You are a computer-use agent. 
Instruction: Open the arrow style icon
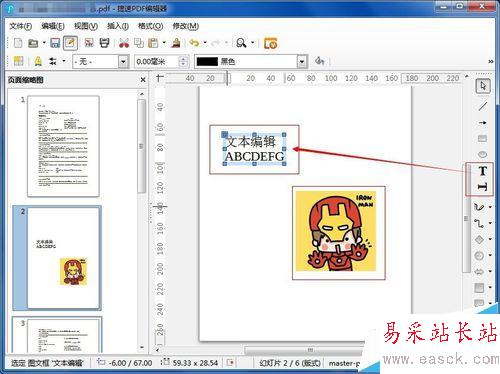pyautogui.click(x=53, y=61)
